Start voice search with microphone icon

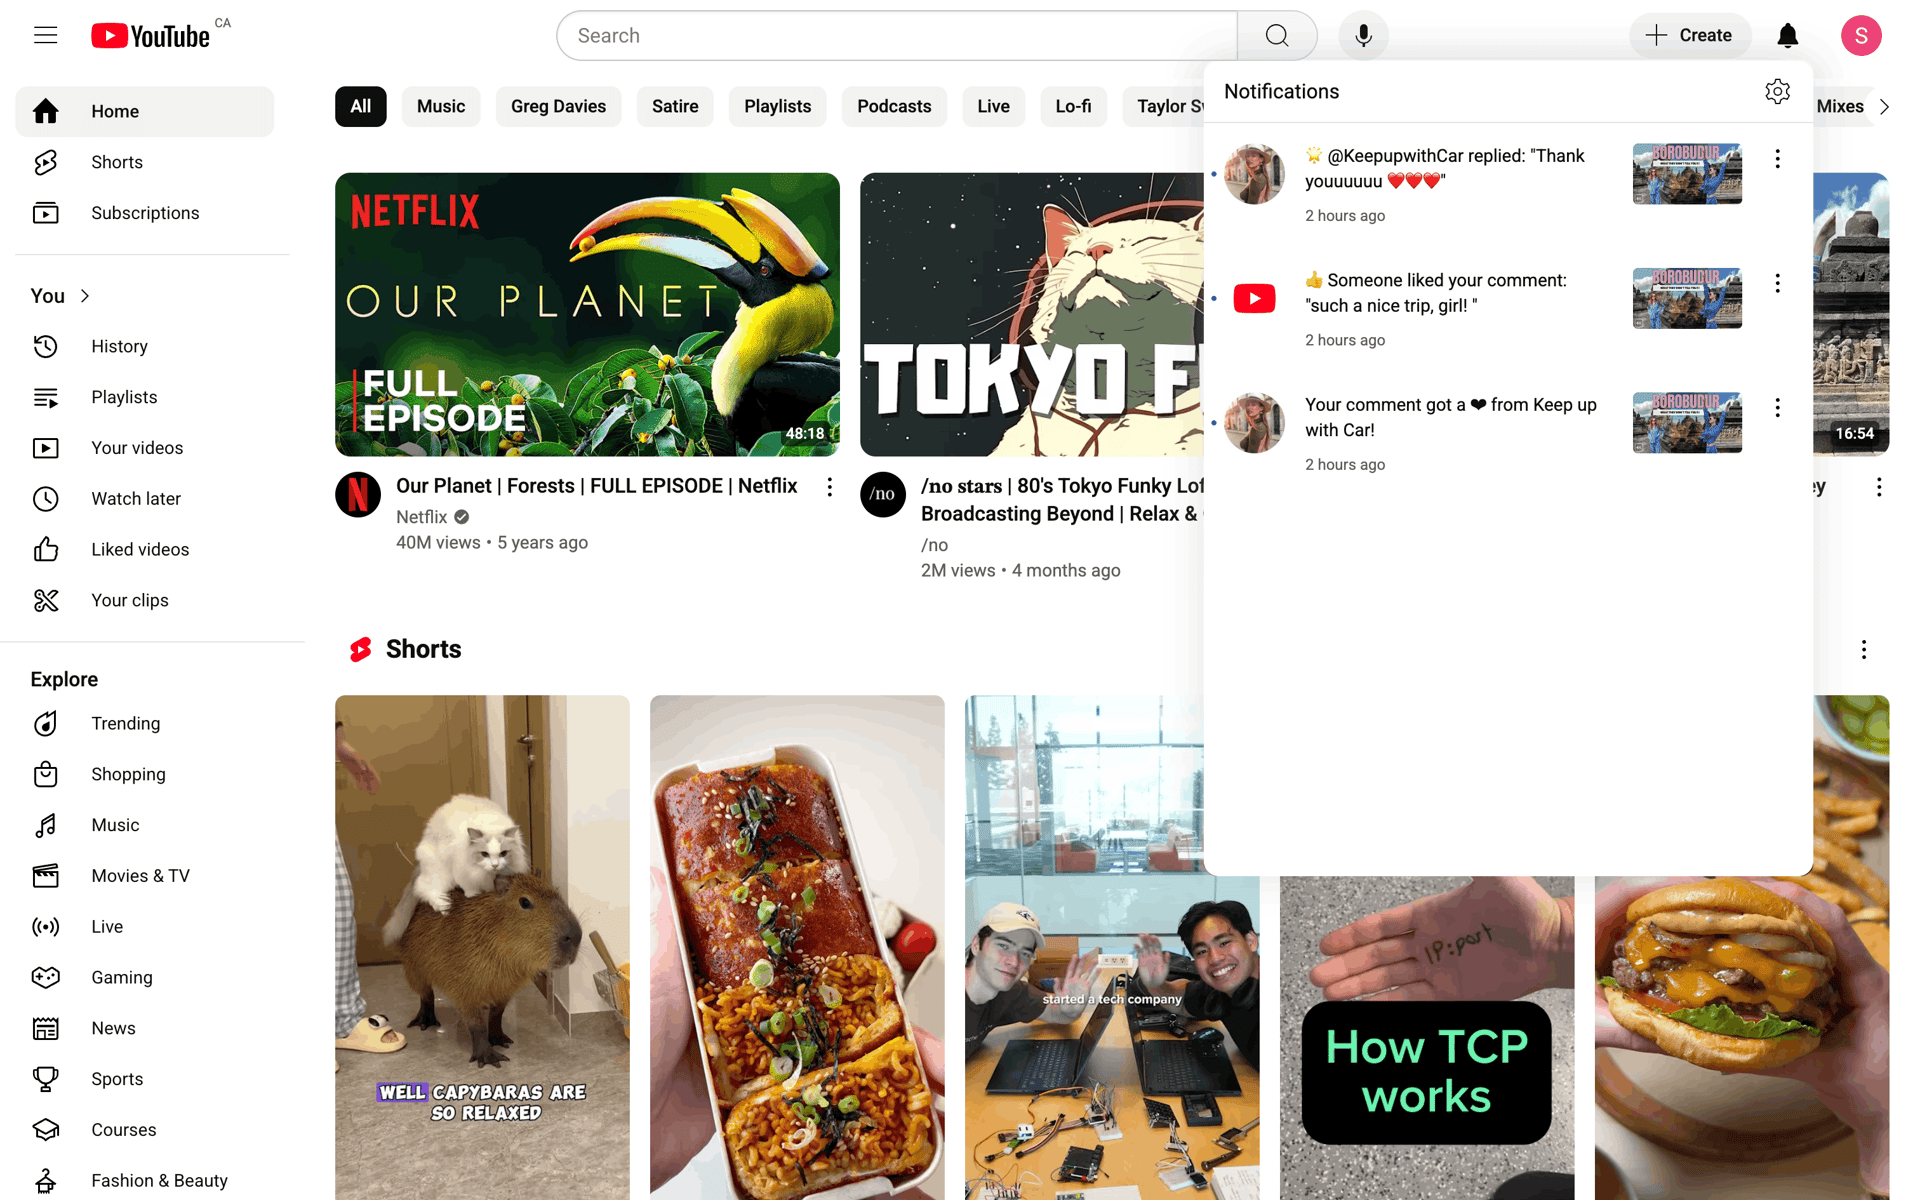click(x=1363, y=36)
